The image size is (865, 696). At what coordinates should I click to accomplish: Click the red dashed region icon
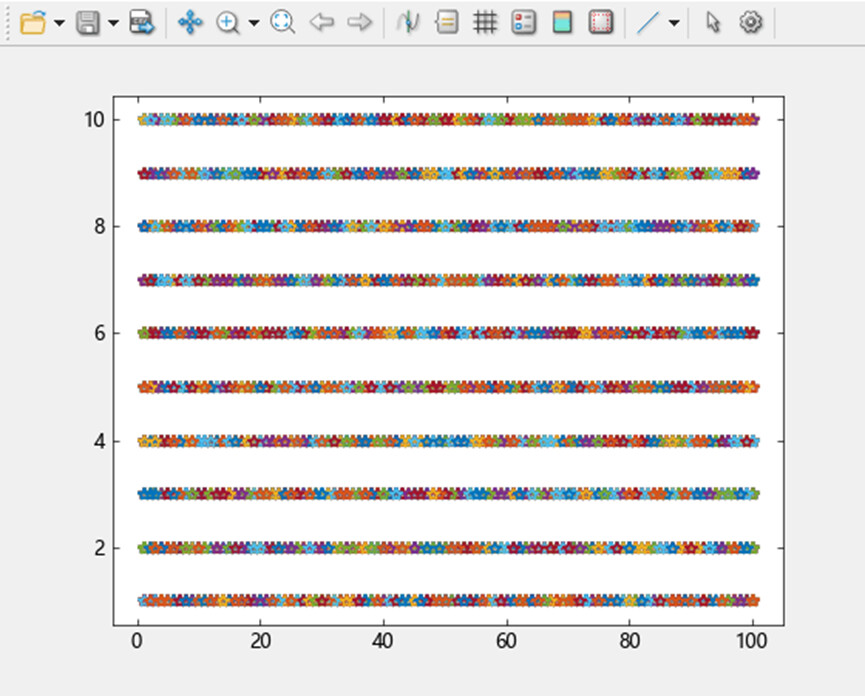[x=601, y=23]
